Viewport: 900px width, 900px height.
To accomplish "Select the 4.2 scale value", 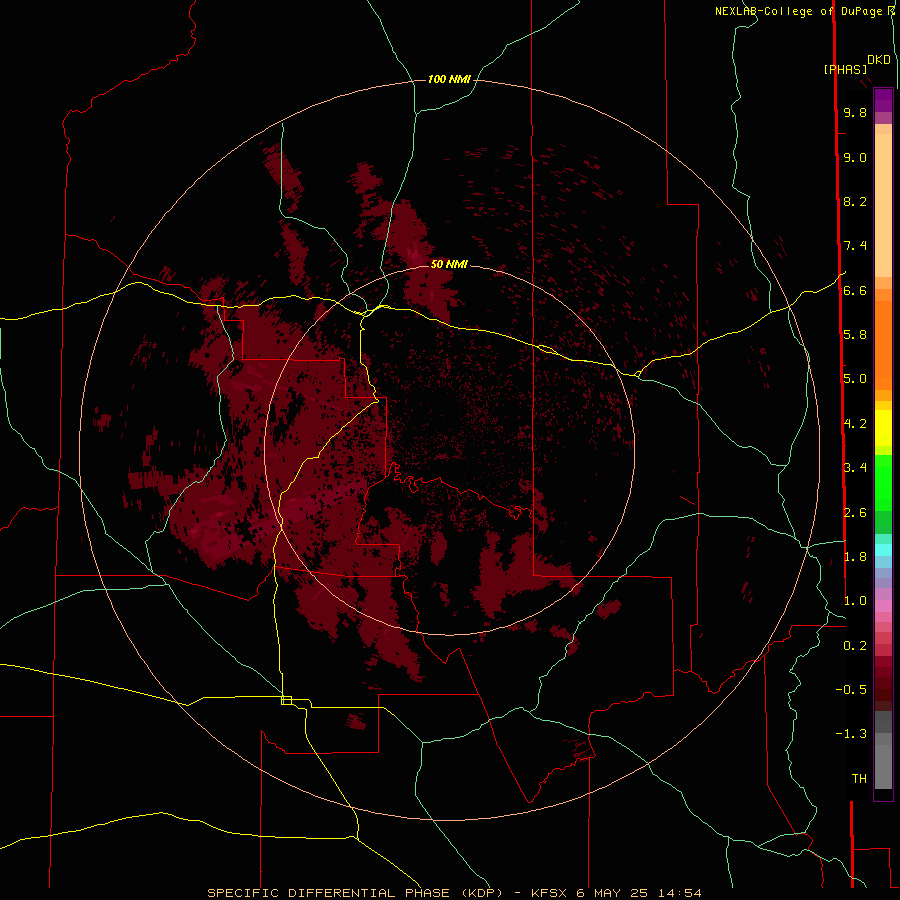I will coord(855,424).
